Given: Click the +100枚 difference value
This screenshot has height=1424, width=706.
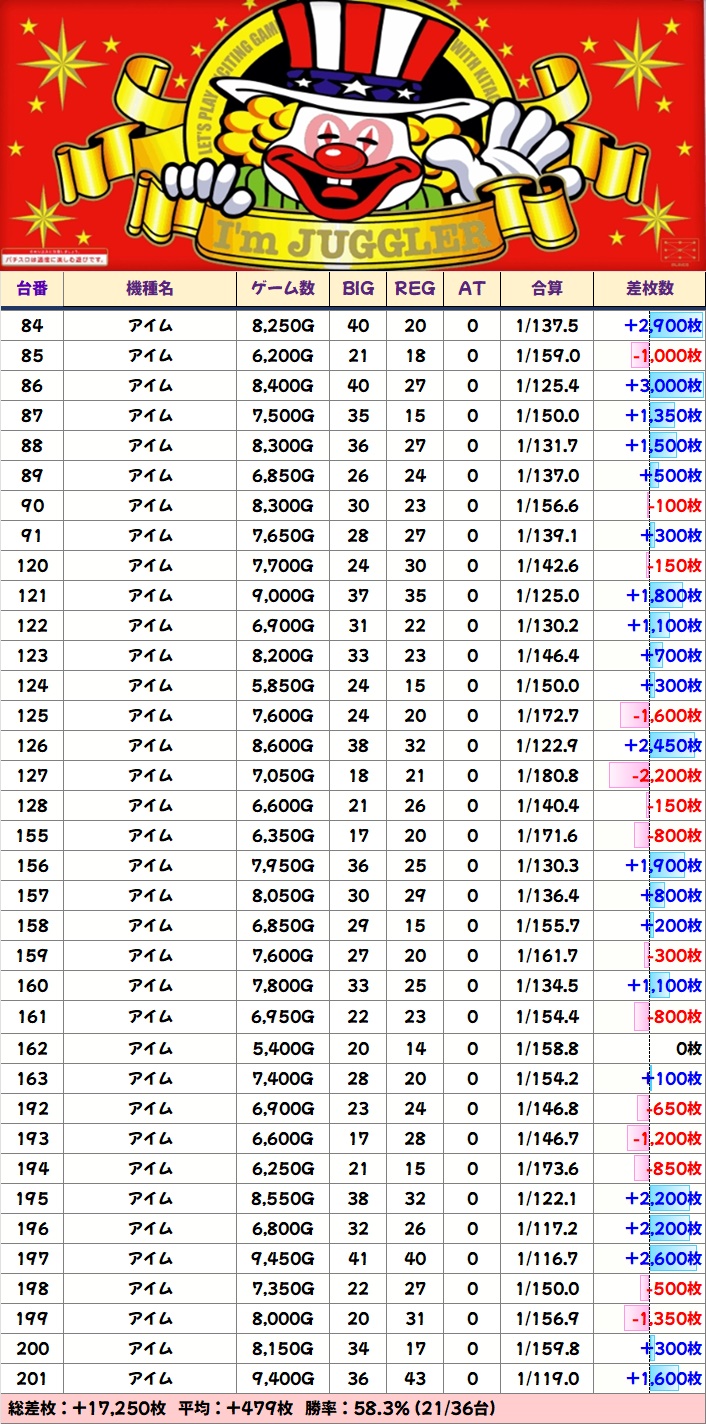Looking at the screenshot, I should pyautogui.click(x=671, y=1079).
